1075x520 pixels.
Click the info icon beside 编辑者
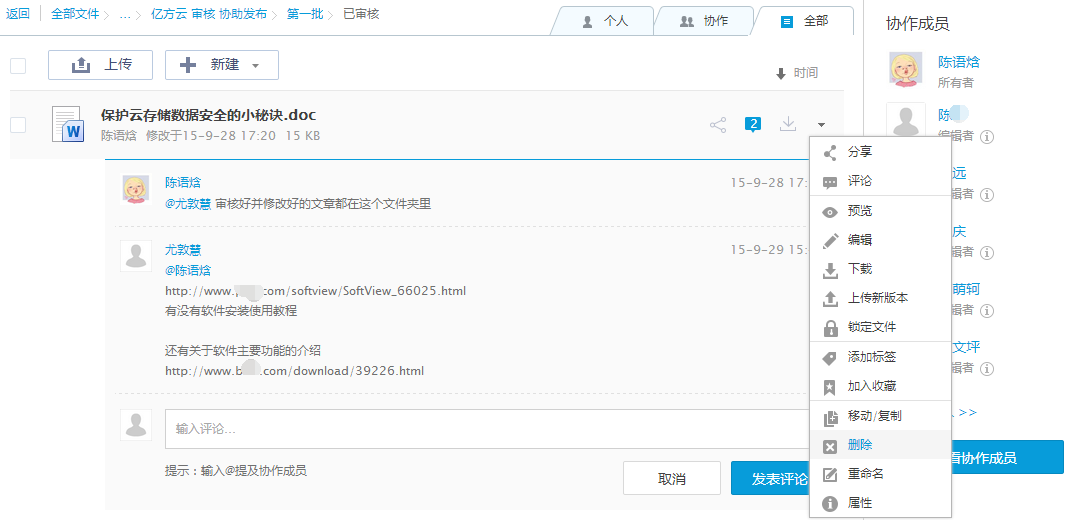click(x=986, y=137)
